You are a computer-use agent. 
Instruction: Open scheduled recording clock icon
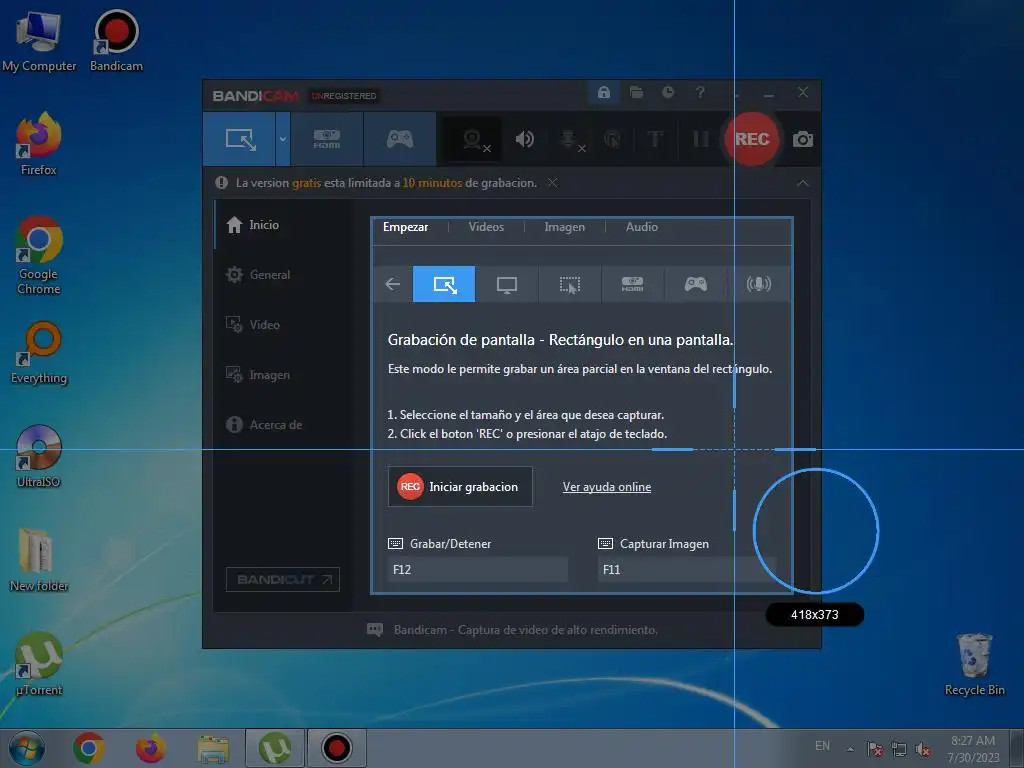(668, 93)
